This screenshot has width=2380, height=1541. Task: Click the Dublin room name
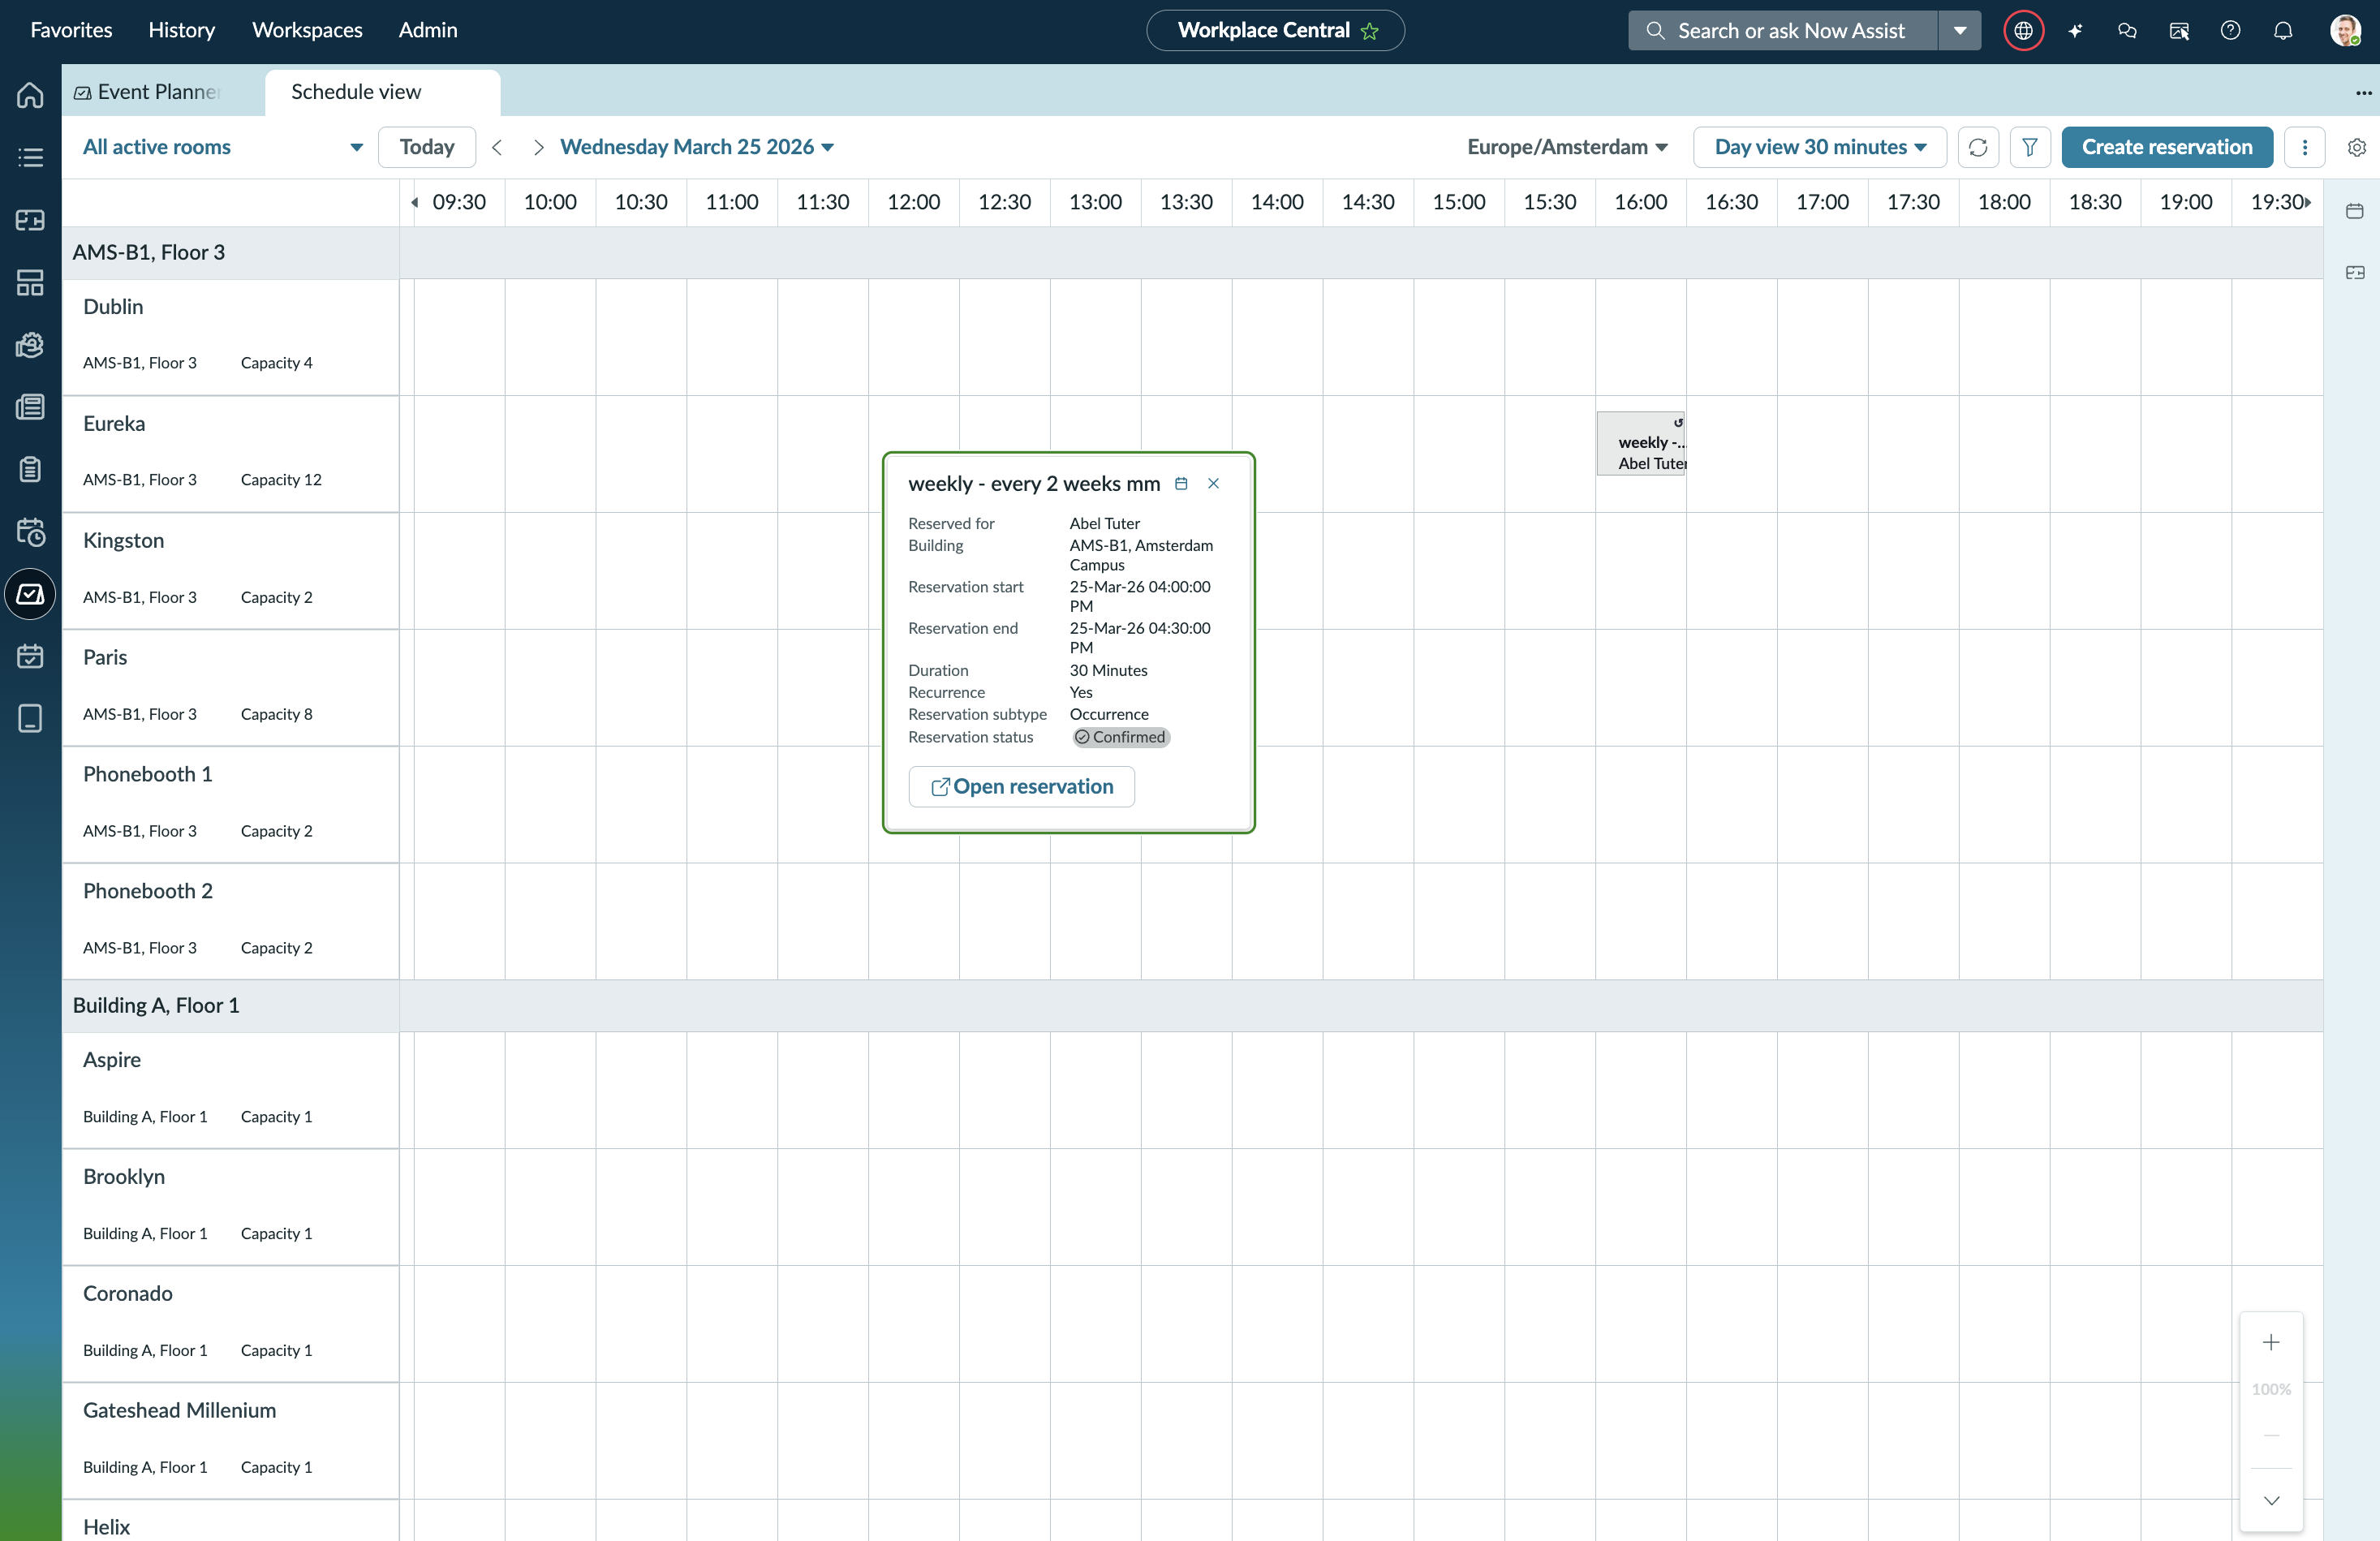(113, 307)
